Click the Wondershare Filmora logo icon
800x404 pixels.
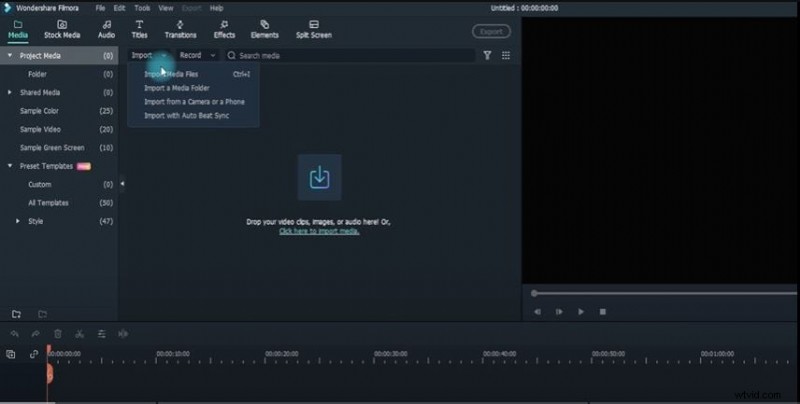click(7, 8)
